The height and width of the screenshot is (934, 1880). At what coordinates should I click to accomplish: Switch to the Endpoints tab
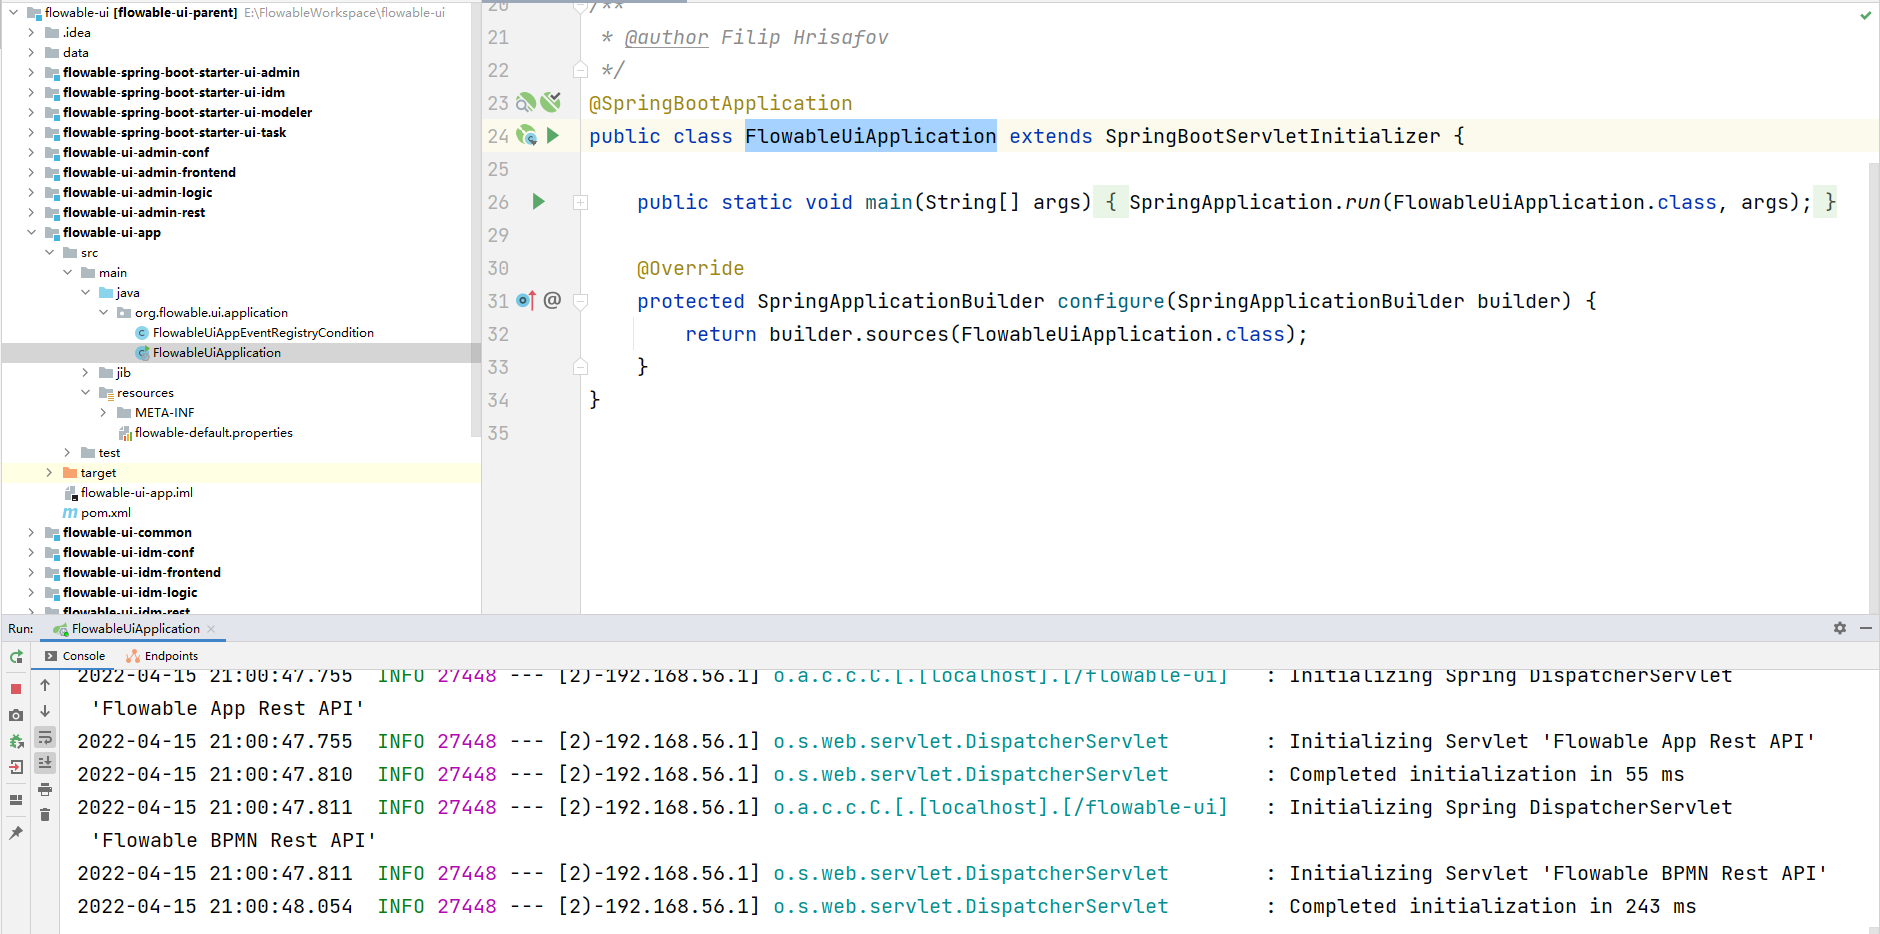coord(161,656)
